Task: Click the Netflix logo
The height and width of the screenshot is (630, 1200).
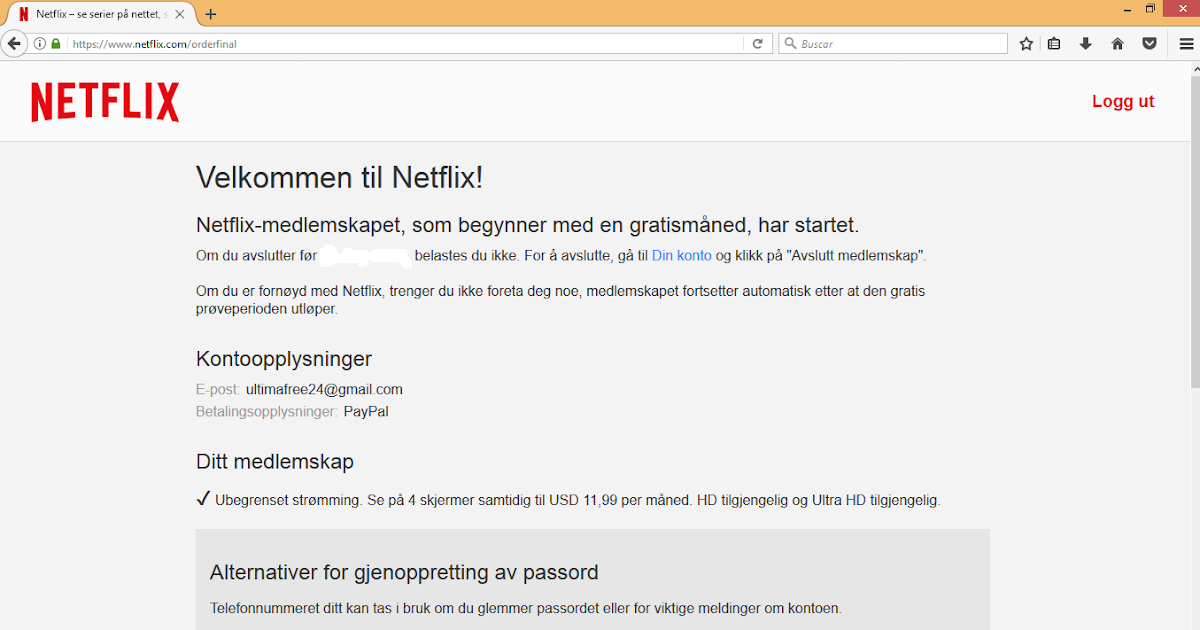Action: tap(104, 101)
